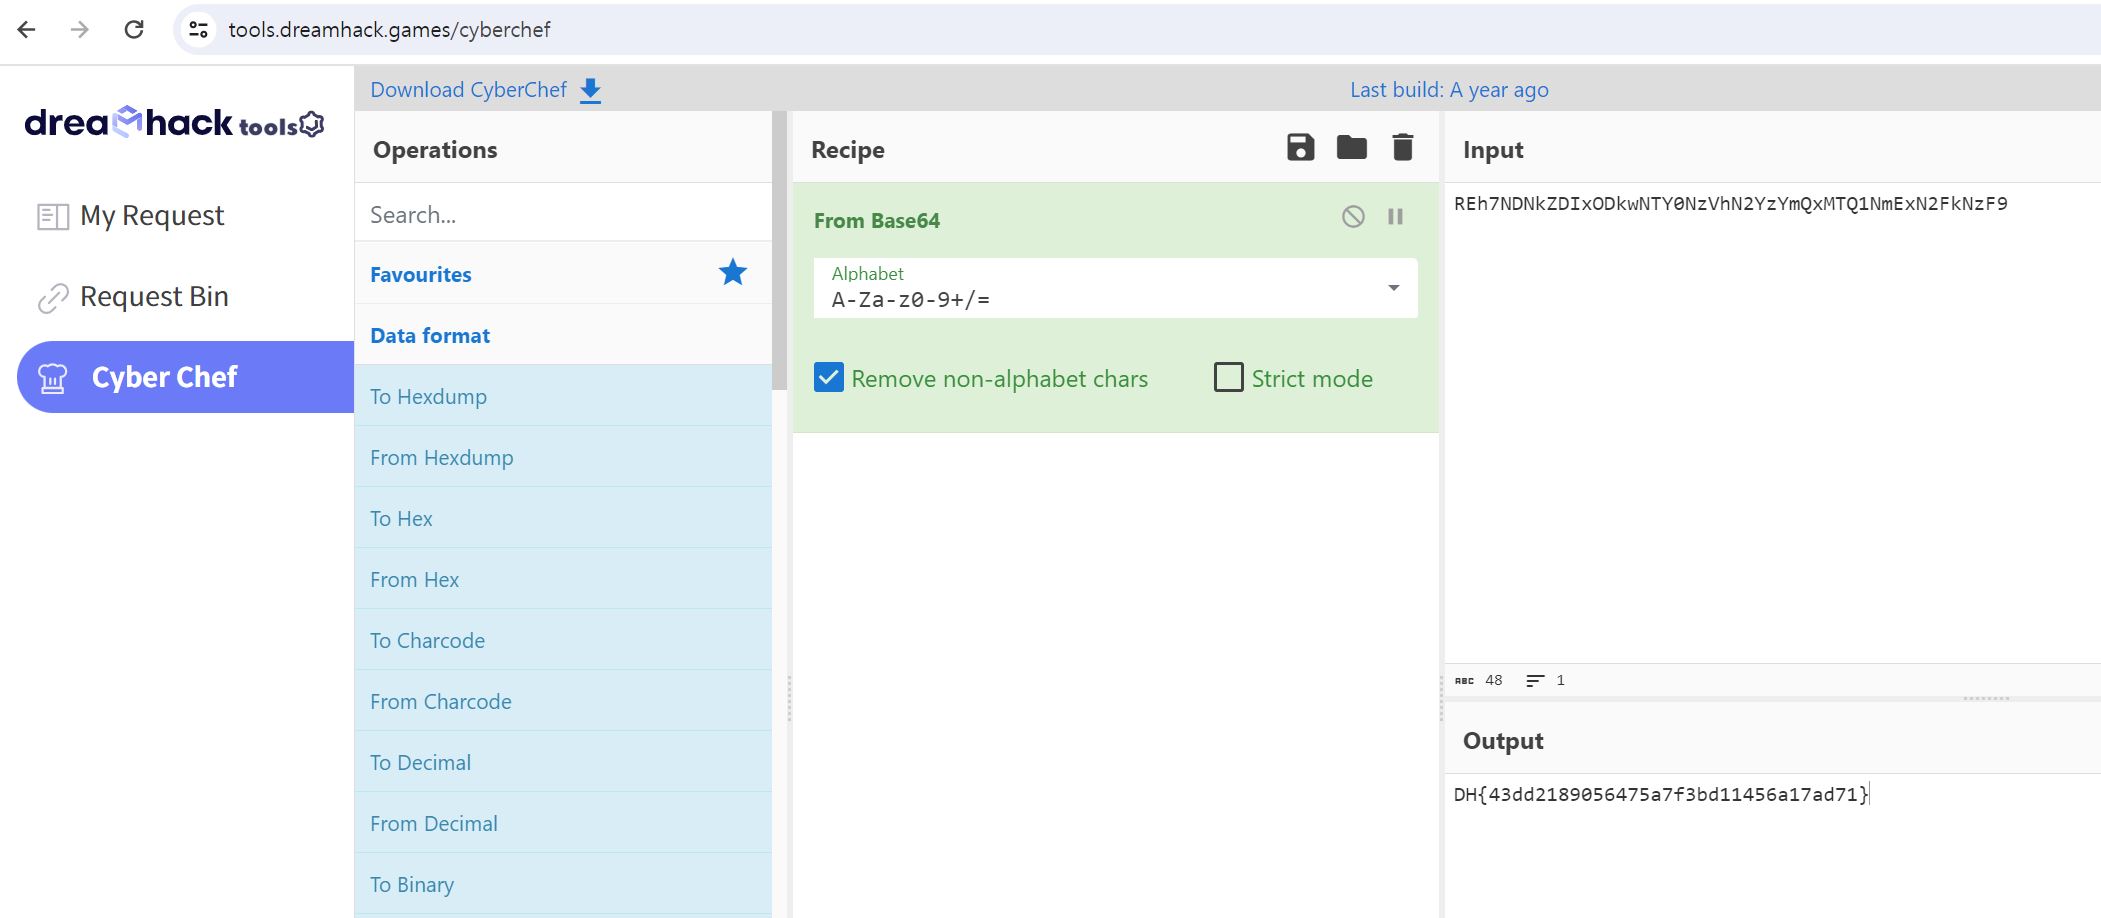The height and width of the screenshot is (918, 2101).
Task: Select the From Charcode operation
Action: pos(563,701)
